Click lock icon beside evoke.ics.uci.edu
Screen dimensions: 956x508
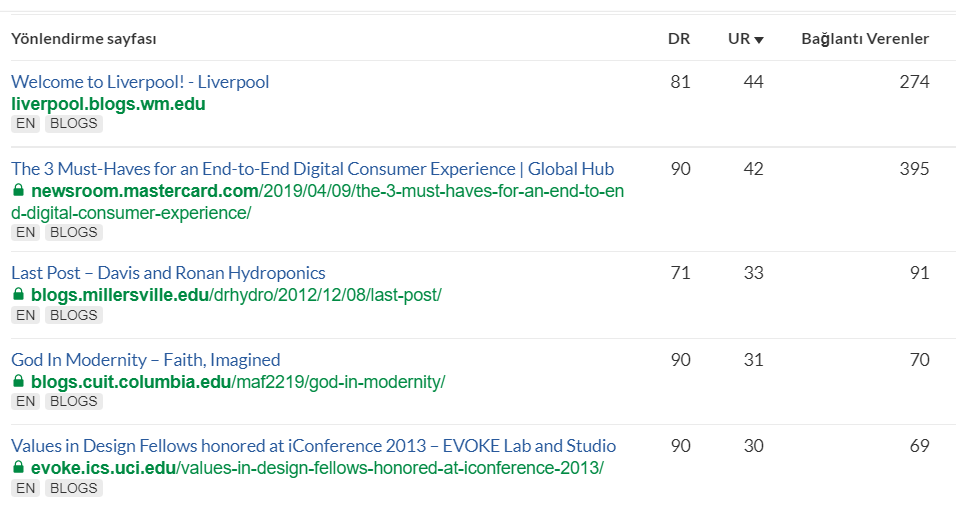coord(18,468)
